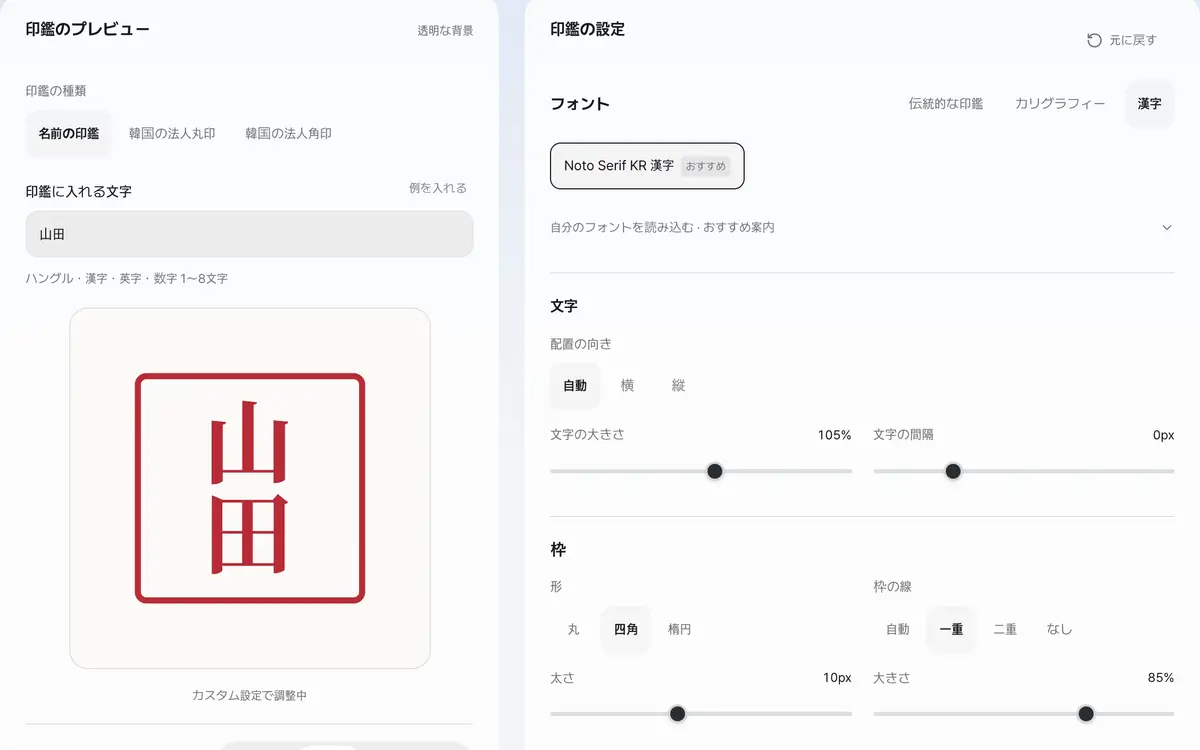Select 韓国の法人丸印 seal type

[x=172, y=133]
